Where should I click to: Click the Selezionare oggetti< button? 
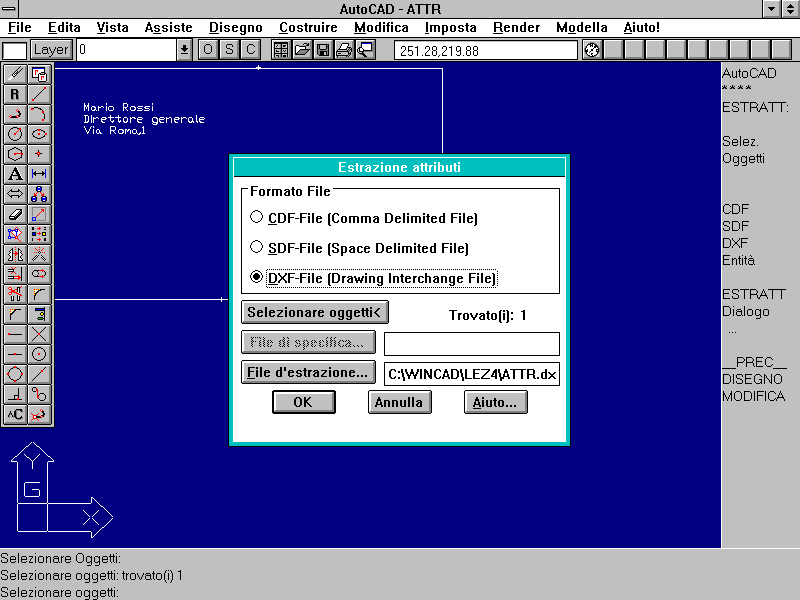pyautogui.click(x=314, y=312)
